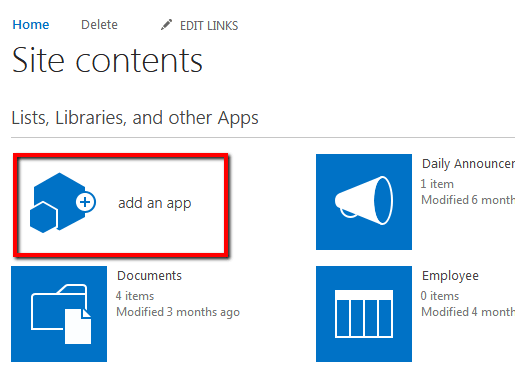Click the Site contents page title
Viewport: 515px width, 366px height.
click(x=107, y=60)
